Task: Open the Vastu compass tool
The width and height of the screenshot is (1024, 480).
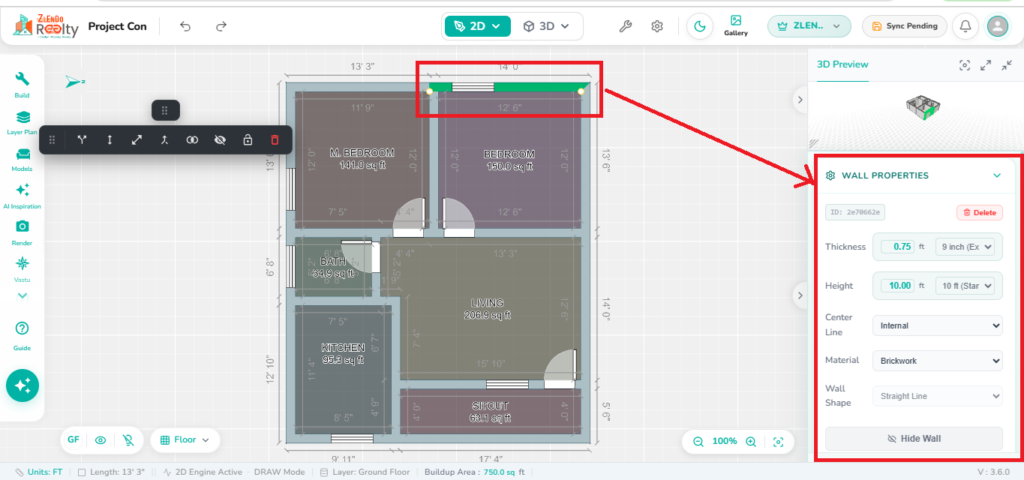Action: (22, 268)
